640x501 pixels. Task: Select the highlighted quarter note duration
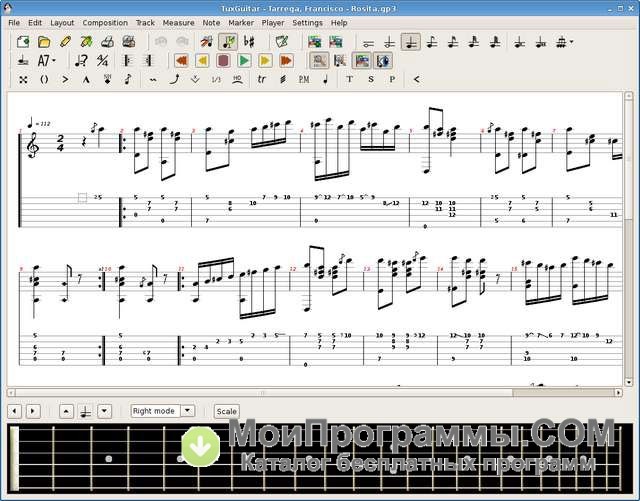411,42
